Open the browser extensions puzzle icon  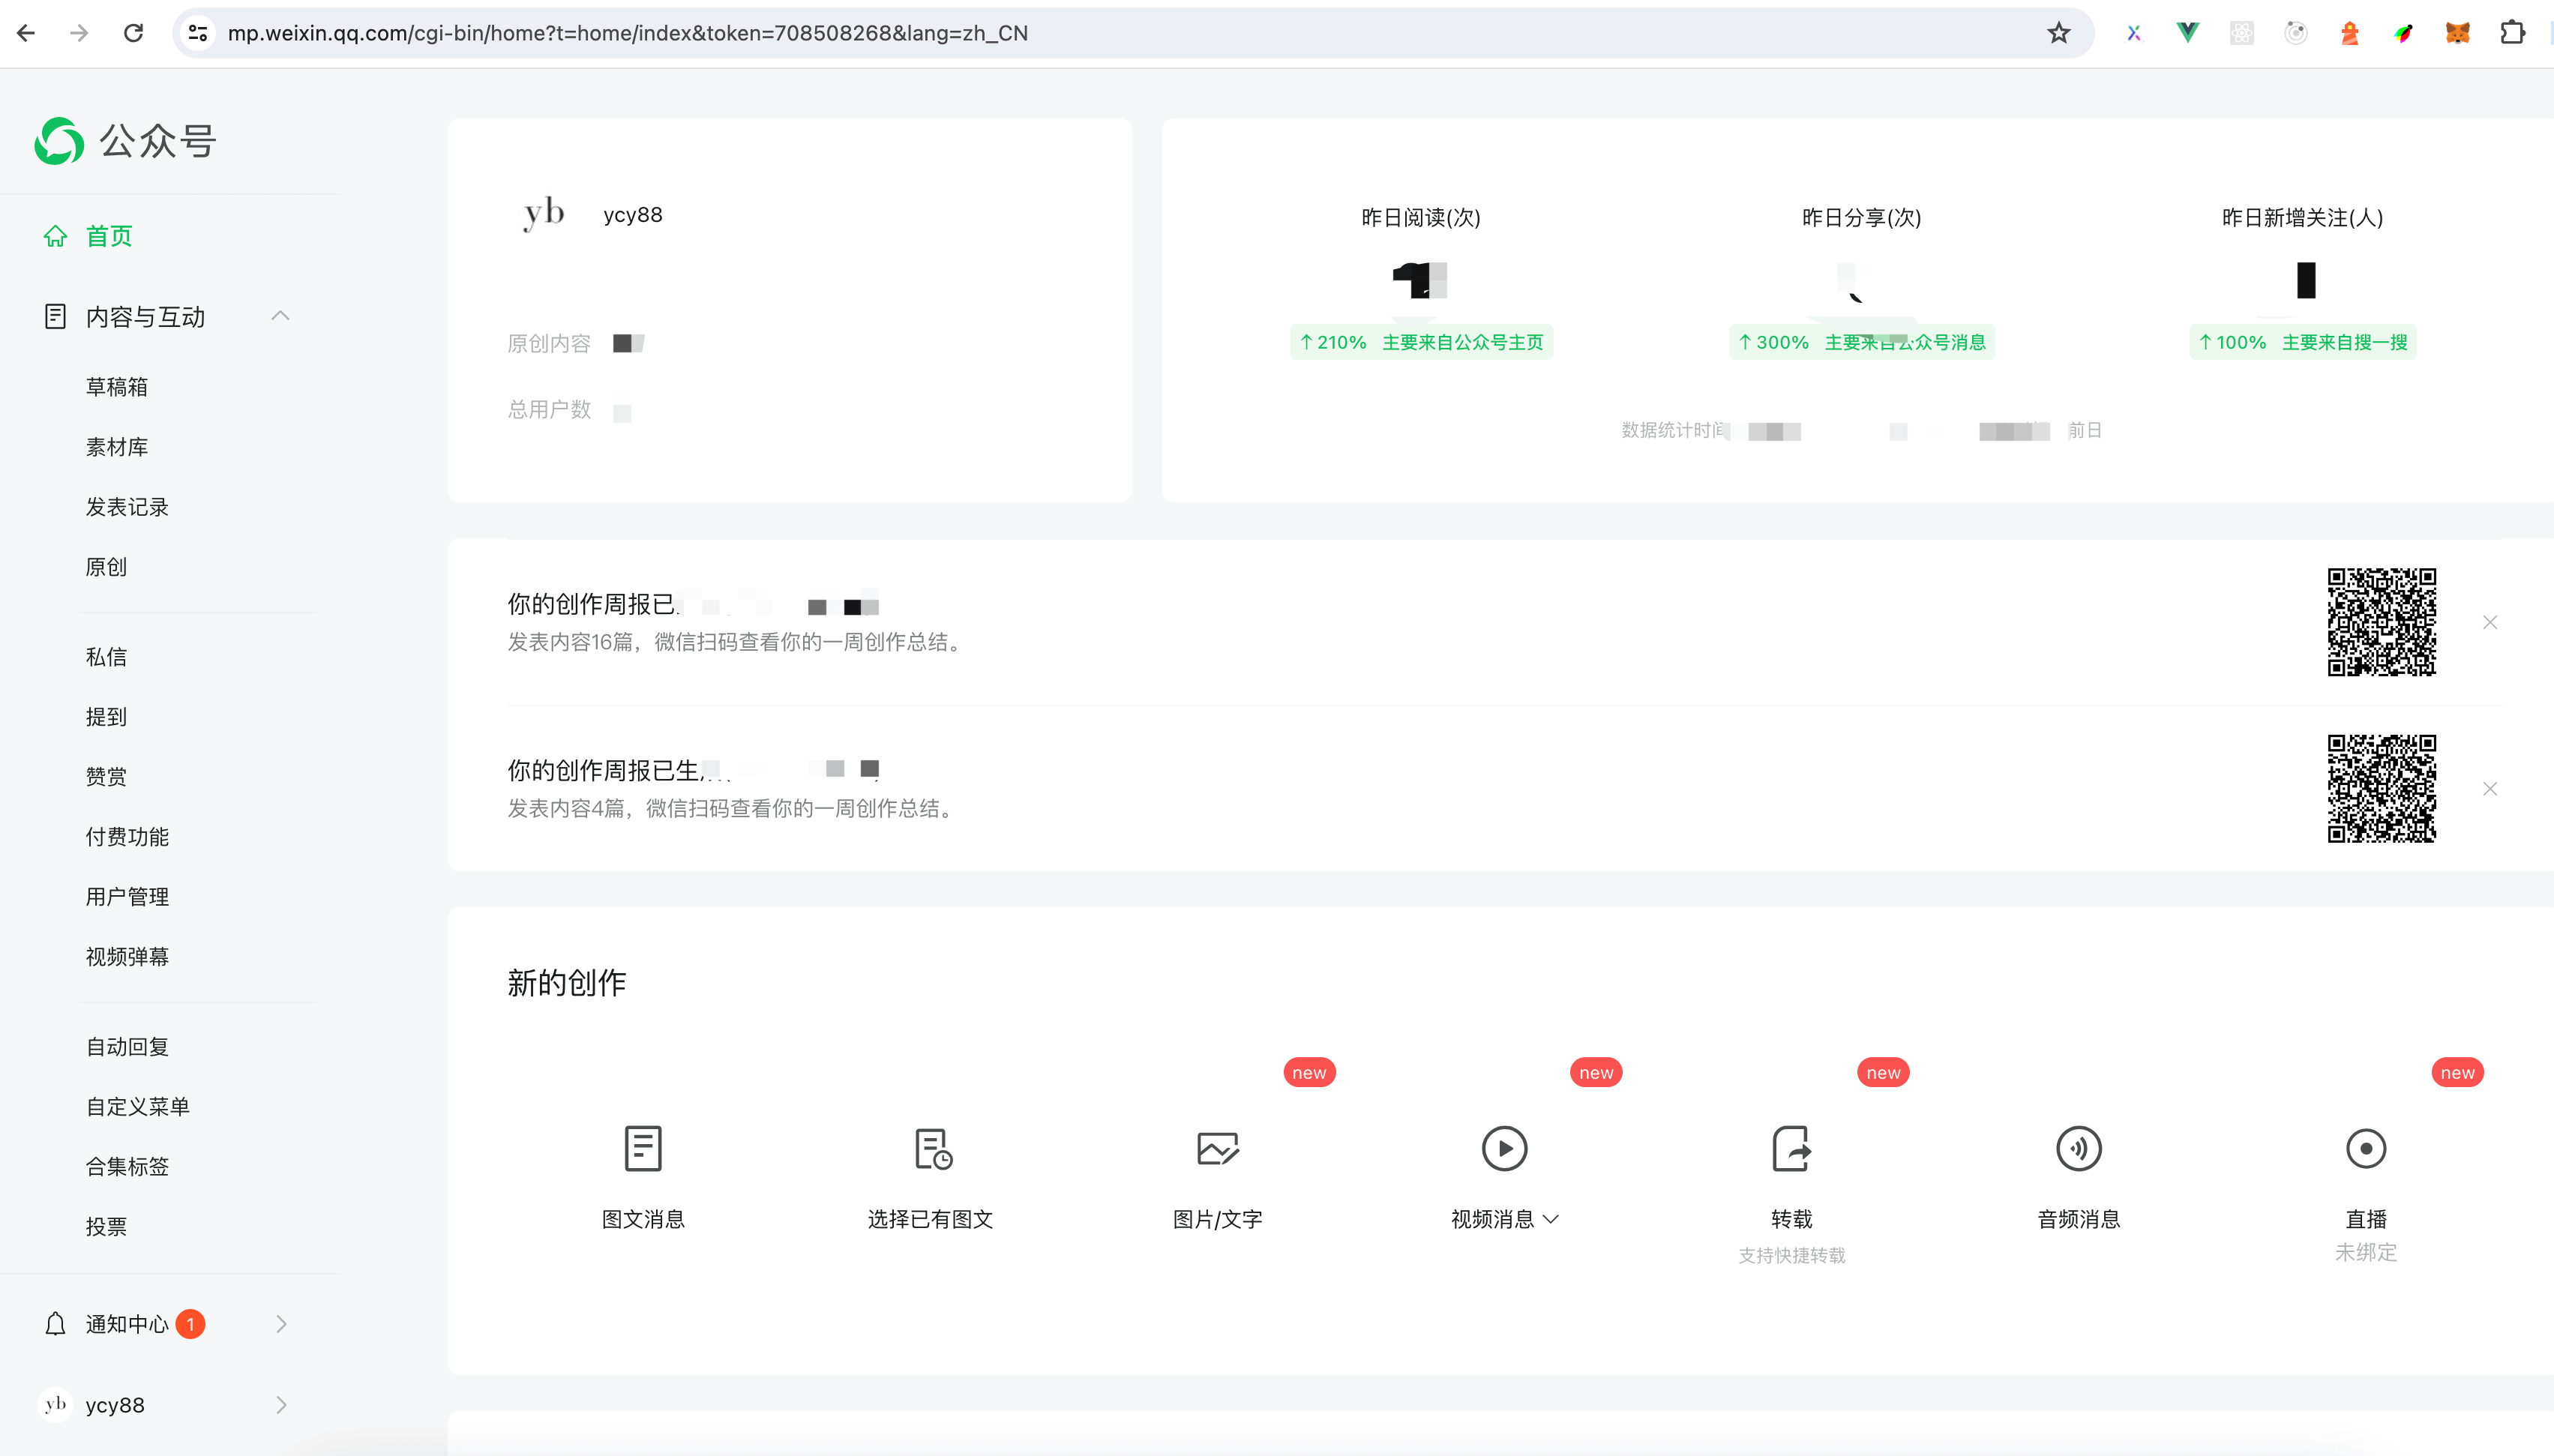point(2512,33)
